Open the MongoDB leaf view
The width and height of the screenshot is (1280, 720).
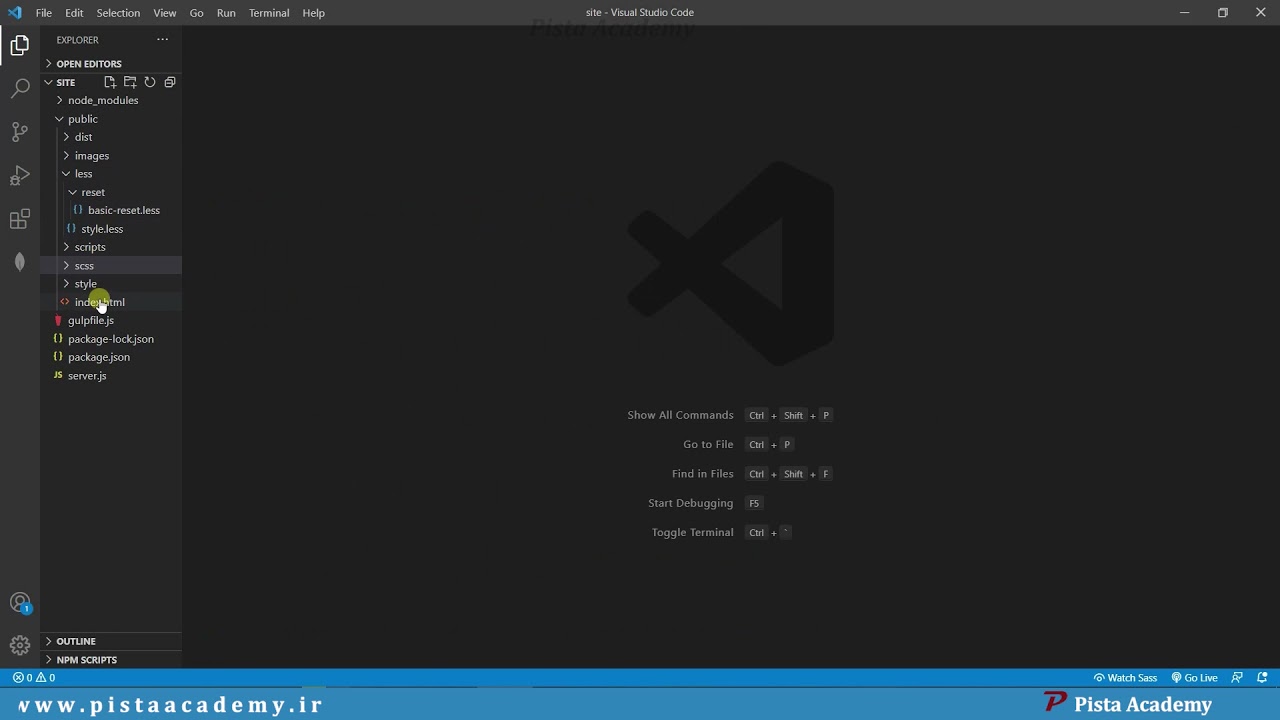20,263
